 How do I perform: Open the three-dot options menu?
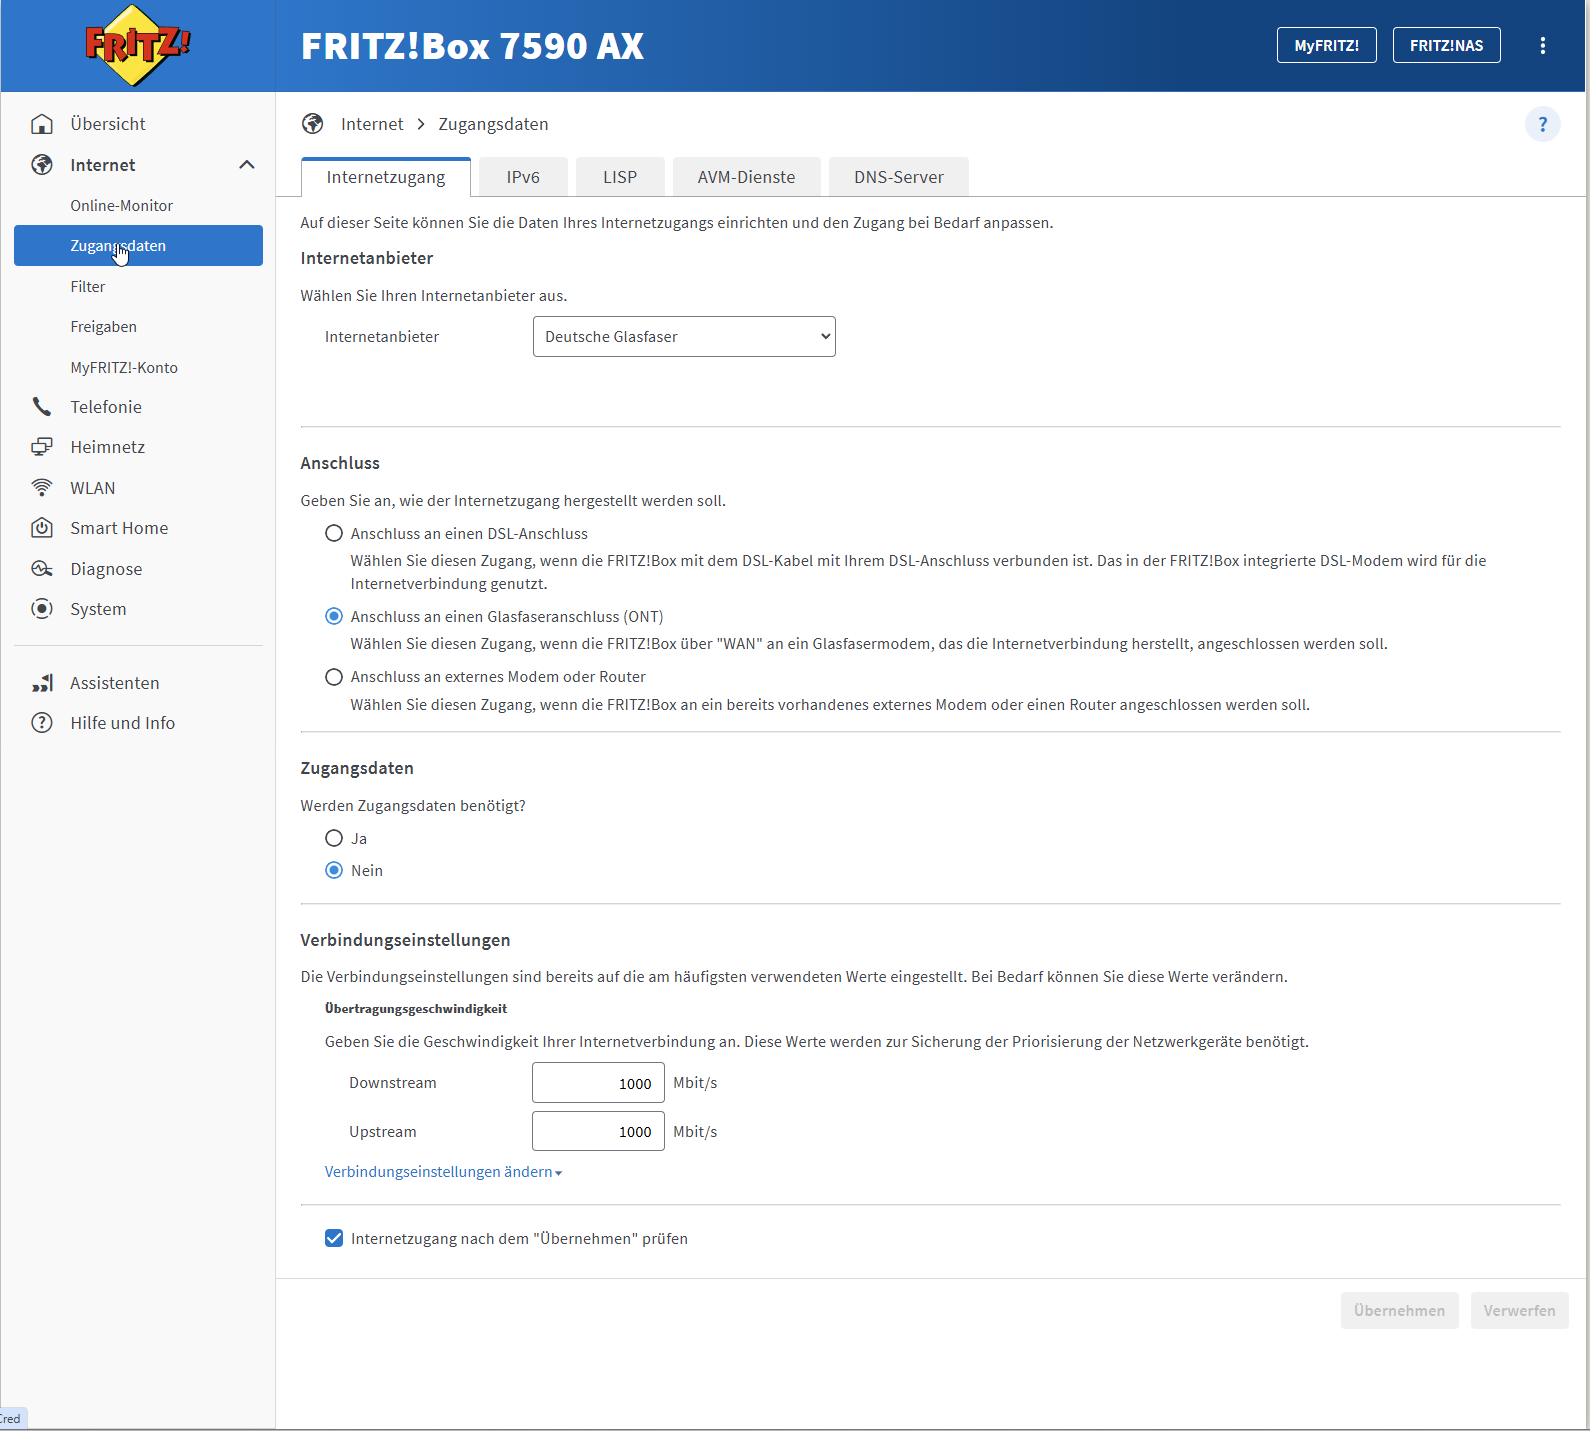pyautogui.click(x=1543, y=46)
